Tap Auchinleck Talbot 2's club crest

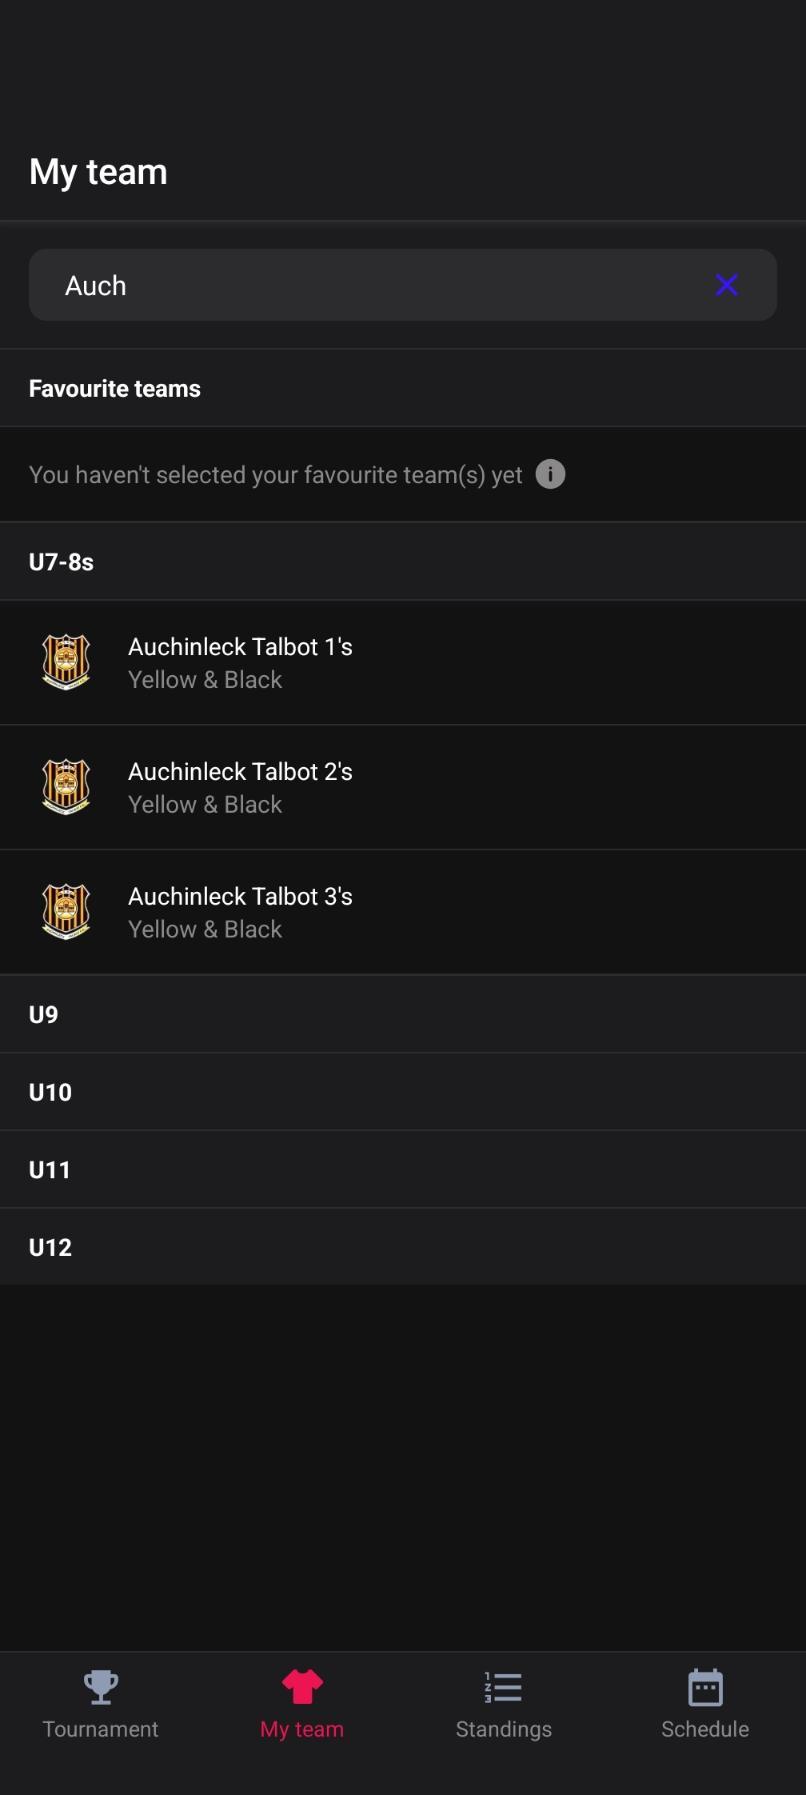pos(66,787)
